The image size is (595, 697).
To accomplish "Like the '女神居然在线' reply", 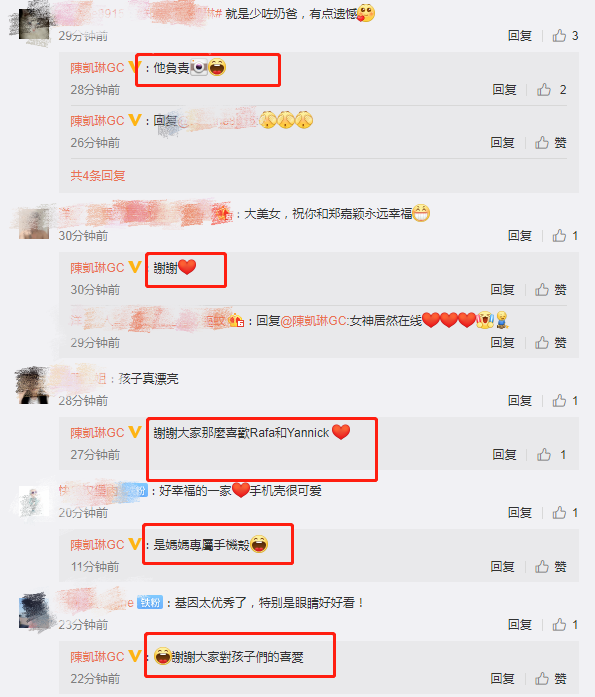I will pyautogui.click(x=551, y=343).
